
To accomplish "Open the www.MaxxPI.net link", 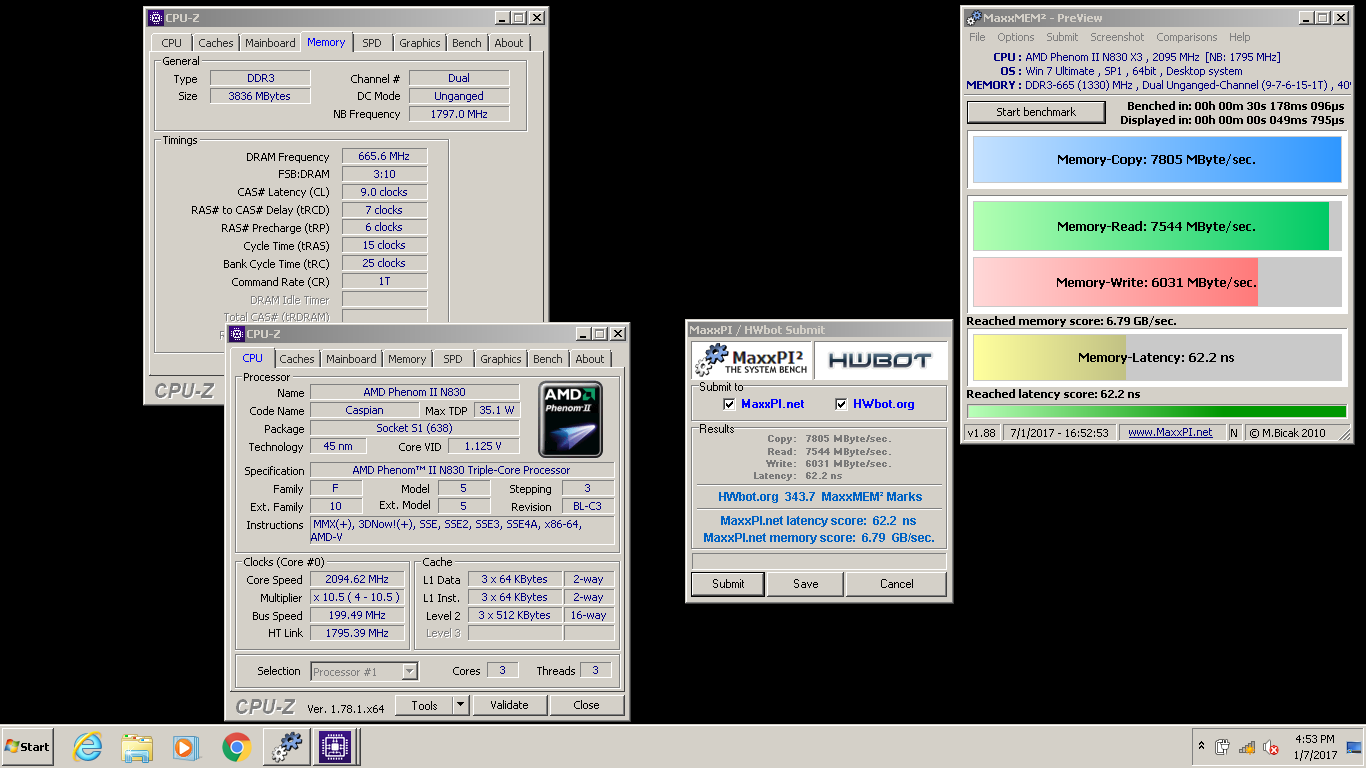I will pos(1170,433).
